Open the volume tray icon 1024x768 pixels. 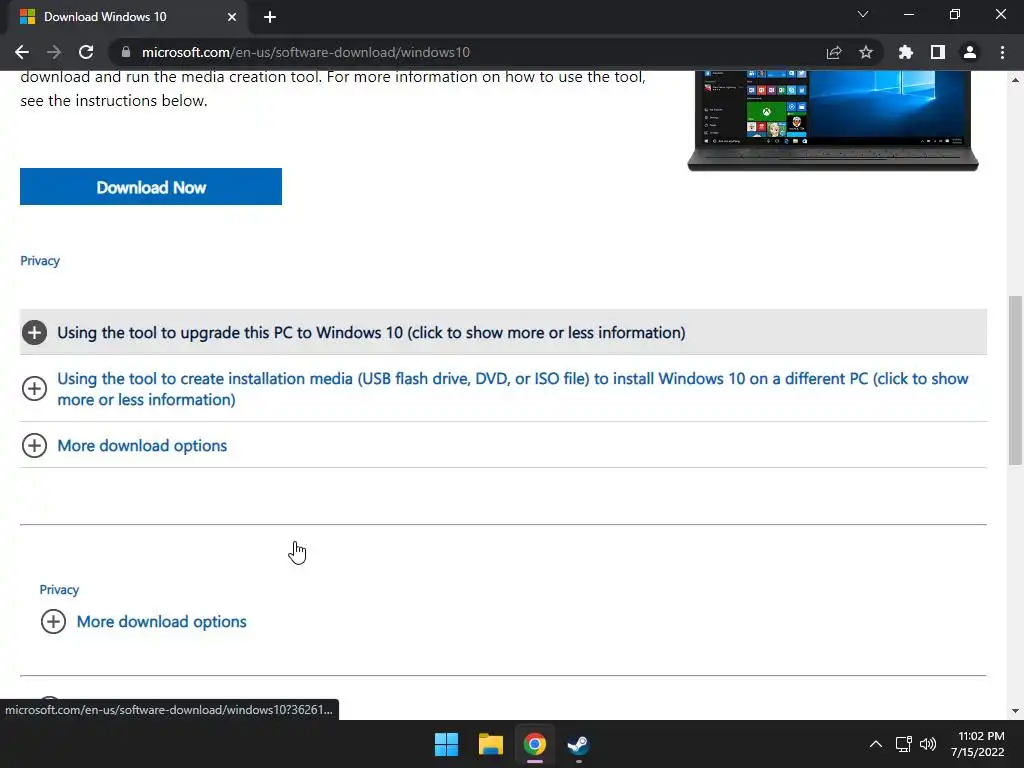pos(928,744)
